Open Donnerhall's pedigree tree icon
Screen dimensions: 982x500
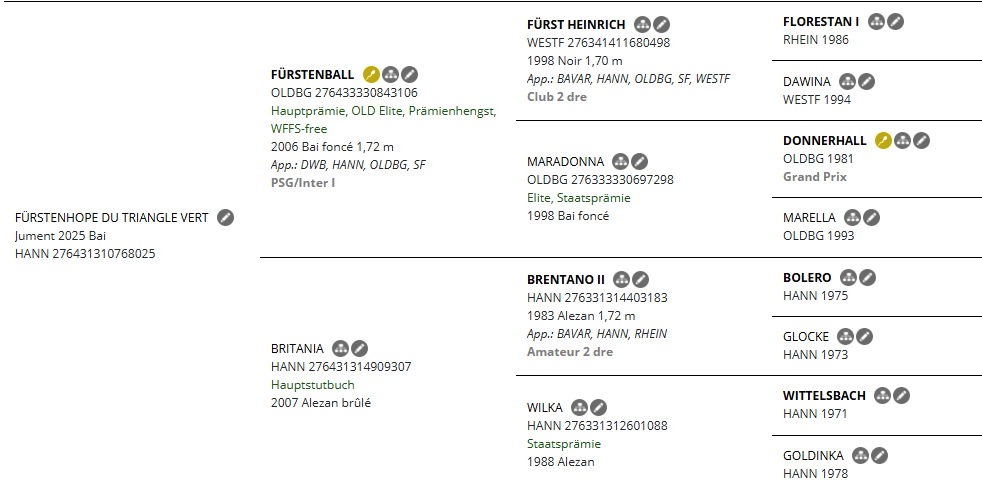pos(902,140)
